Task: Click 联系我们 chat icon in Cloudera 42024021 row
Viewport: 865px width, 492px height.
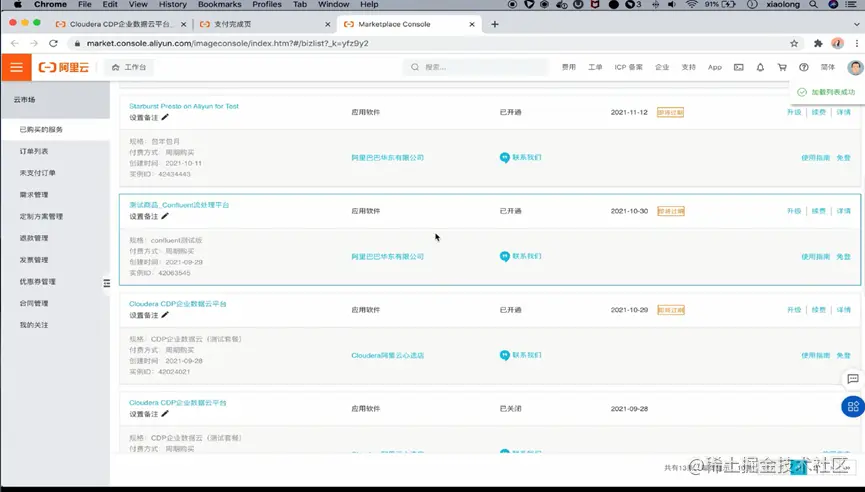Action: (504, 355)
